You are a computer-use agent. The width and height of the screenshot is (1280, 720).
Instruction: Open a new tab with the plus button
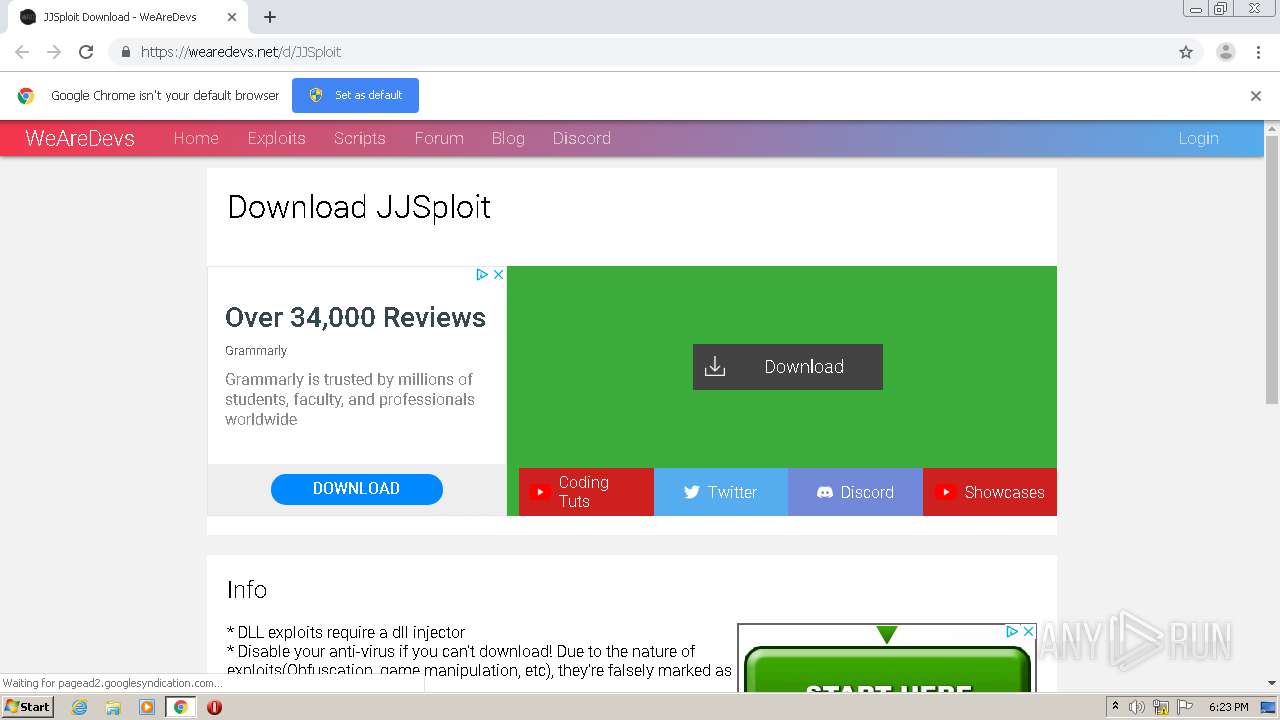[x=270, y=17]
